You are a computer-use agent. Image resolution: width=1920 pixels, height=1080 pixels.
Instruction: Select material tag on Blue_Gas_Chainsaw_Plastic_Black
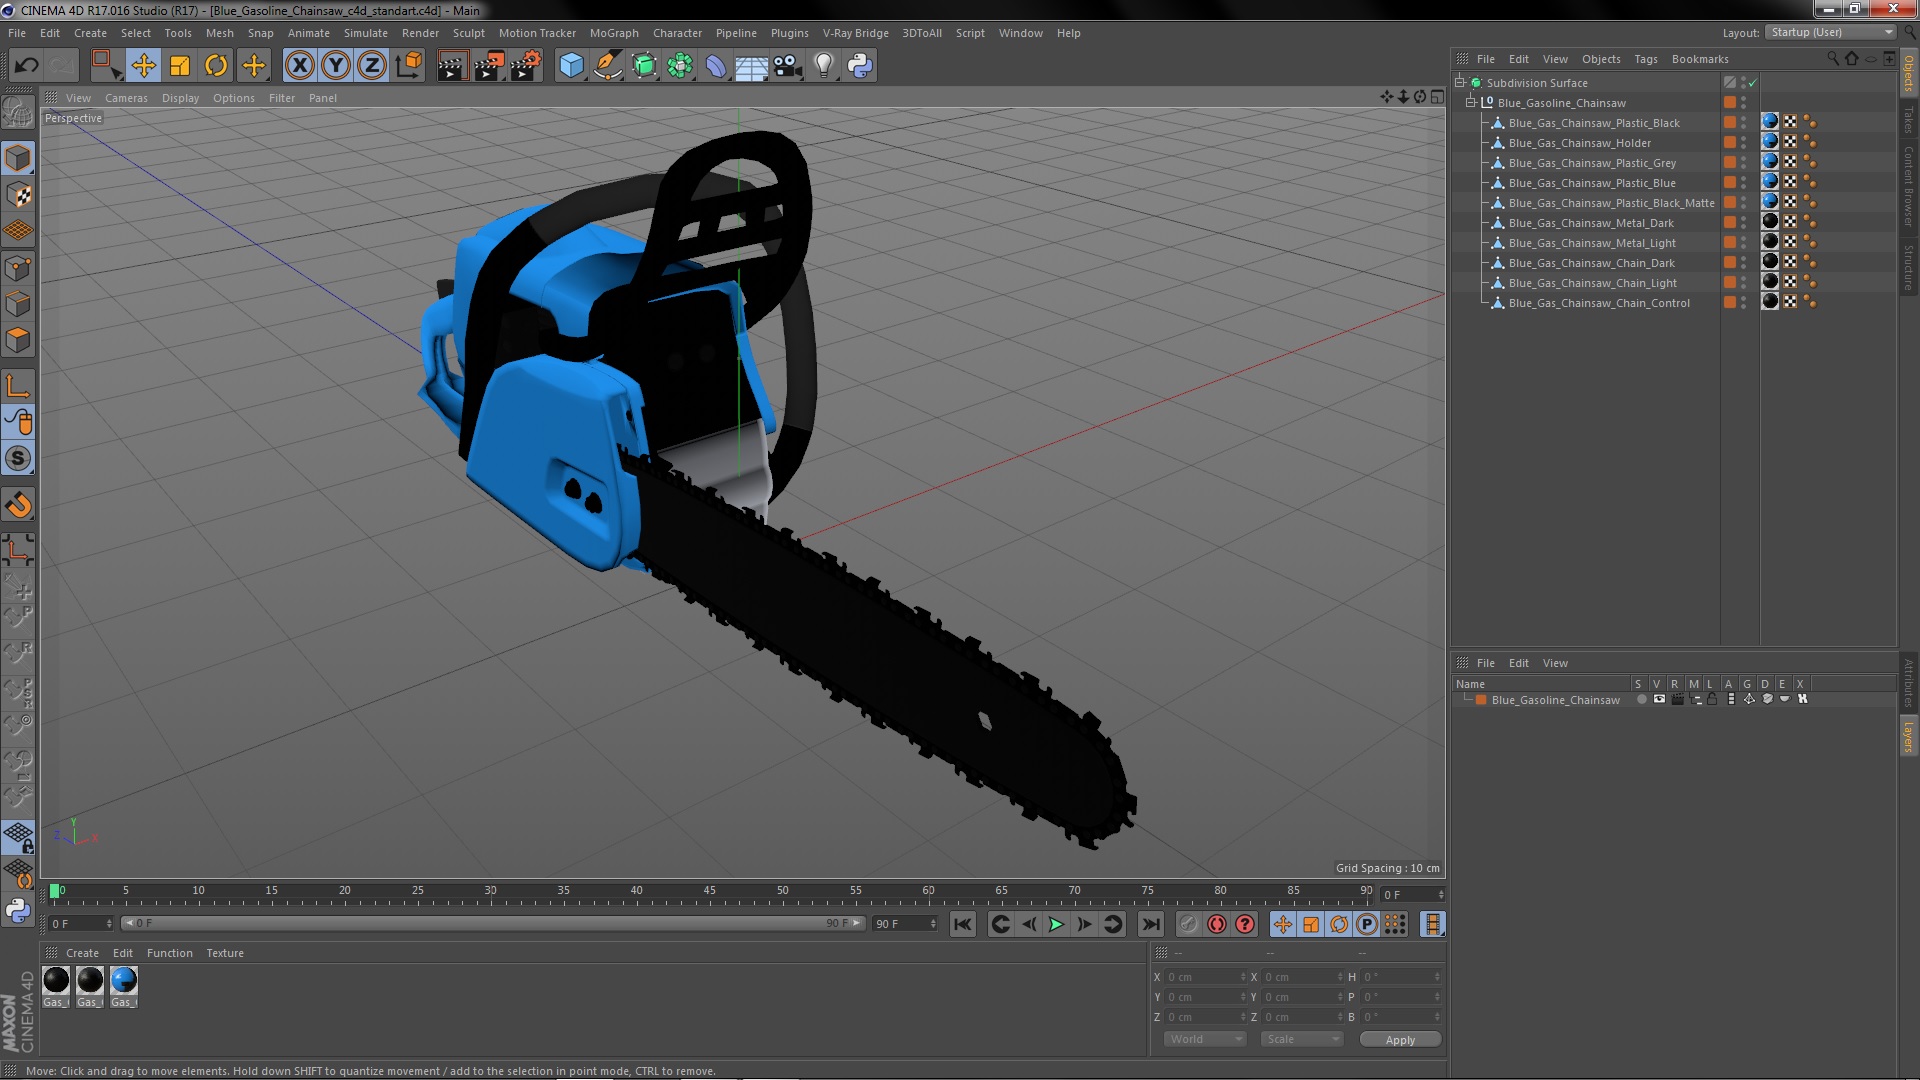tap(1770, 122)
